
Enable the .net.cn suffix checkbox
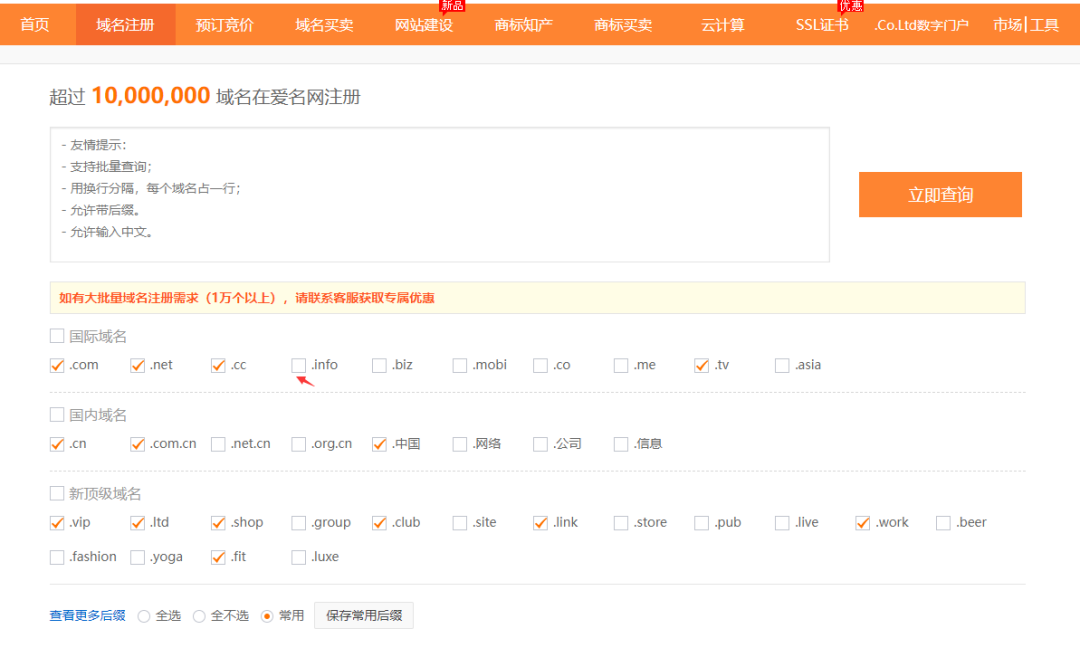[x=218, y=444]
